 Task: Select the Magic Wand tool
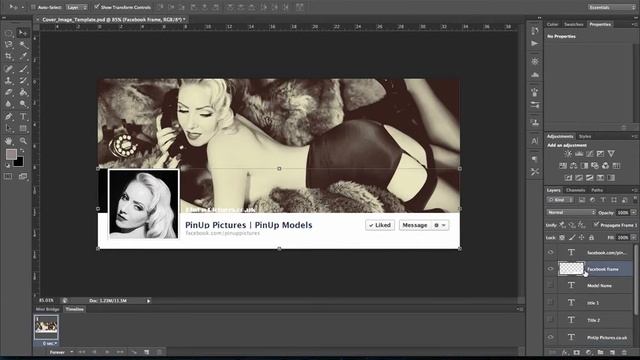23,44
